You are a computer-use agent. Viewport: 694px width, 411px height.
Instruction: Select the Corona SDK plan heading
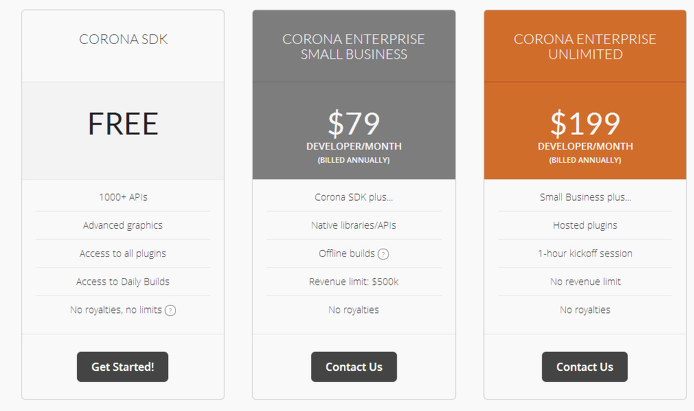pos(123,39)
